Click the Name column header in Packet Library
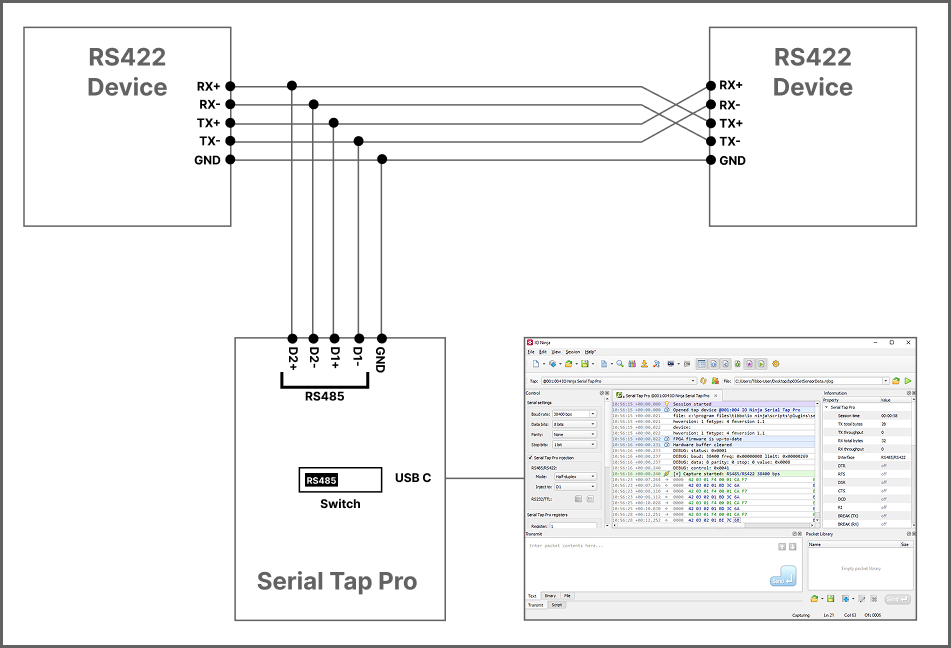The height and width of the screenshot is (648, 951). (853, 544)
